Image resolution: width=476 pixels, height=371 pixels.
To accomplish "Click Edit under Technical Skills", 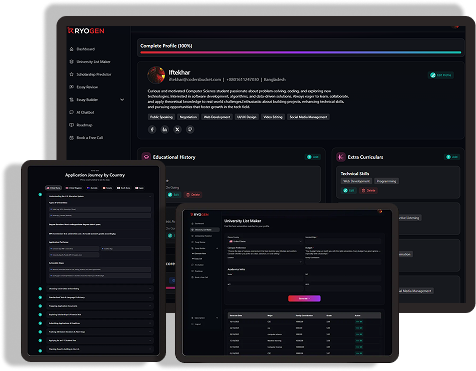I will [349, 190].
